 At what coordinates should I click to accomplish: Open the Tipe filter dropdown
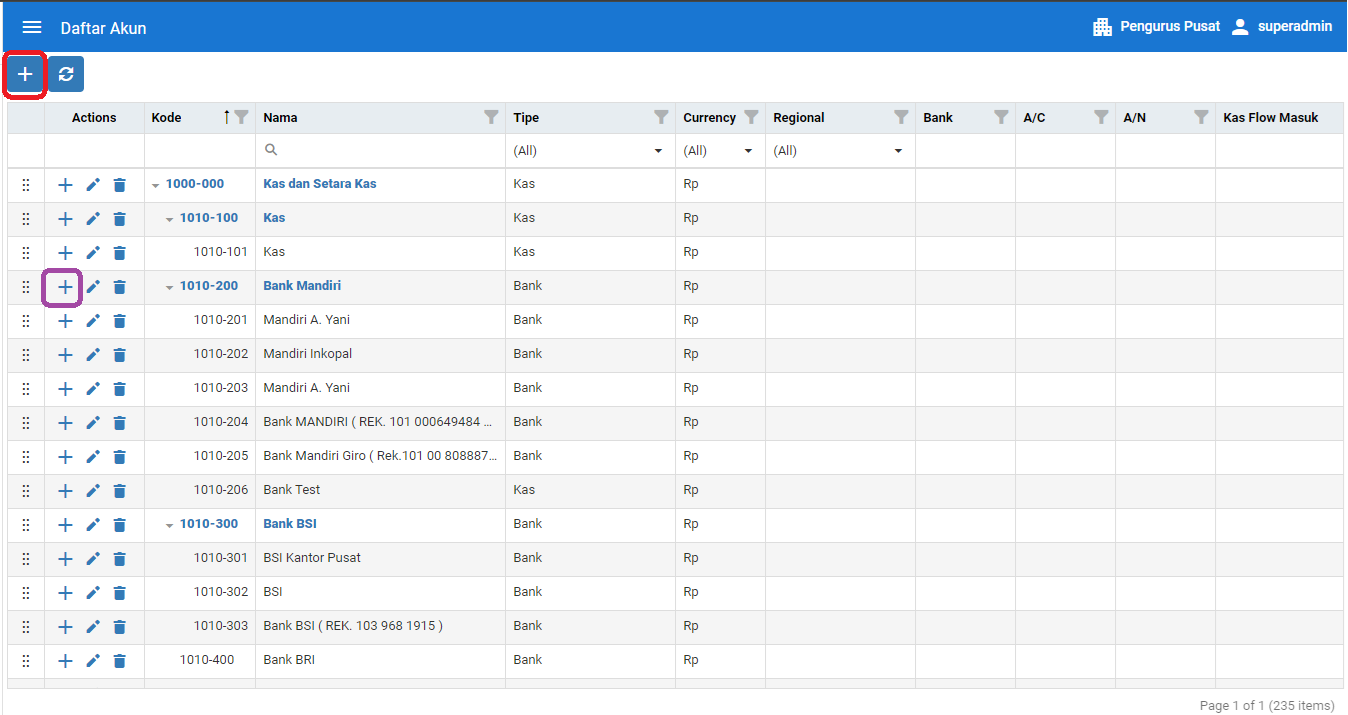pyautogui.click(x=588, y=151)
